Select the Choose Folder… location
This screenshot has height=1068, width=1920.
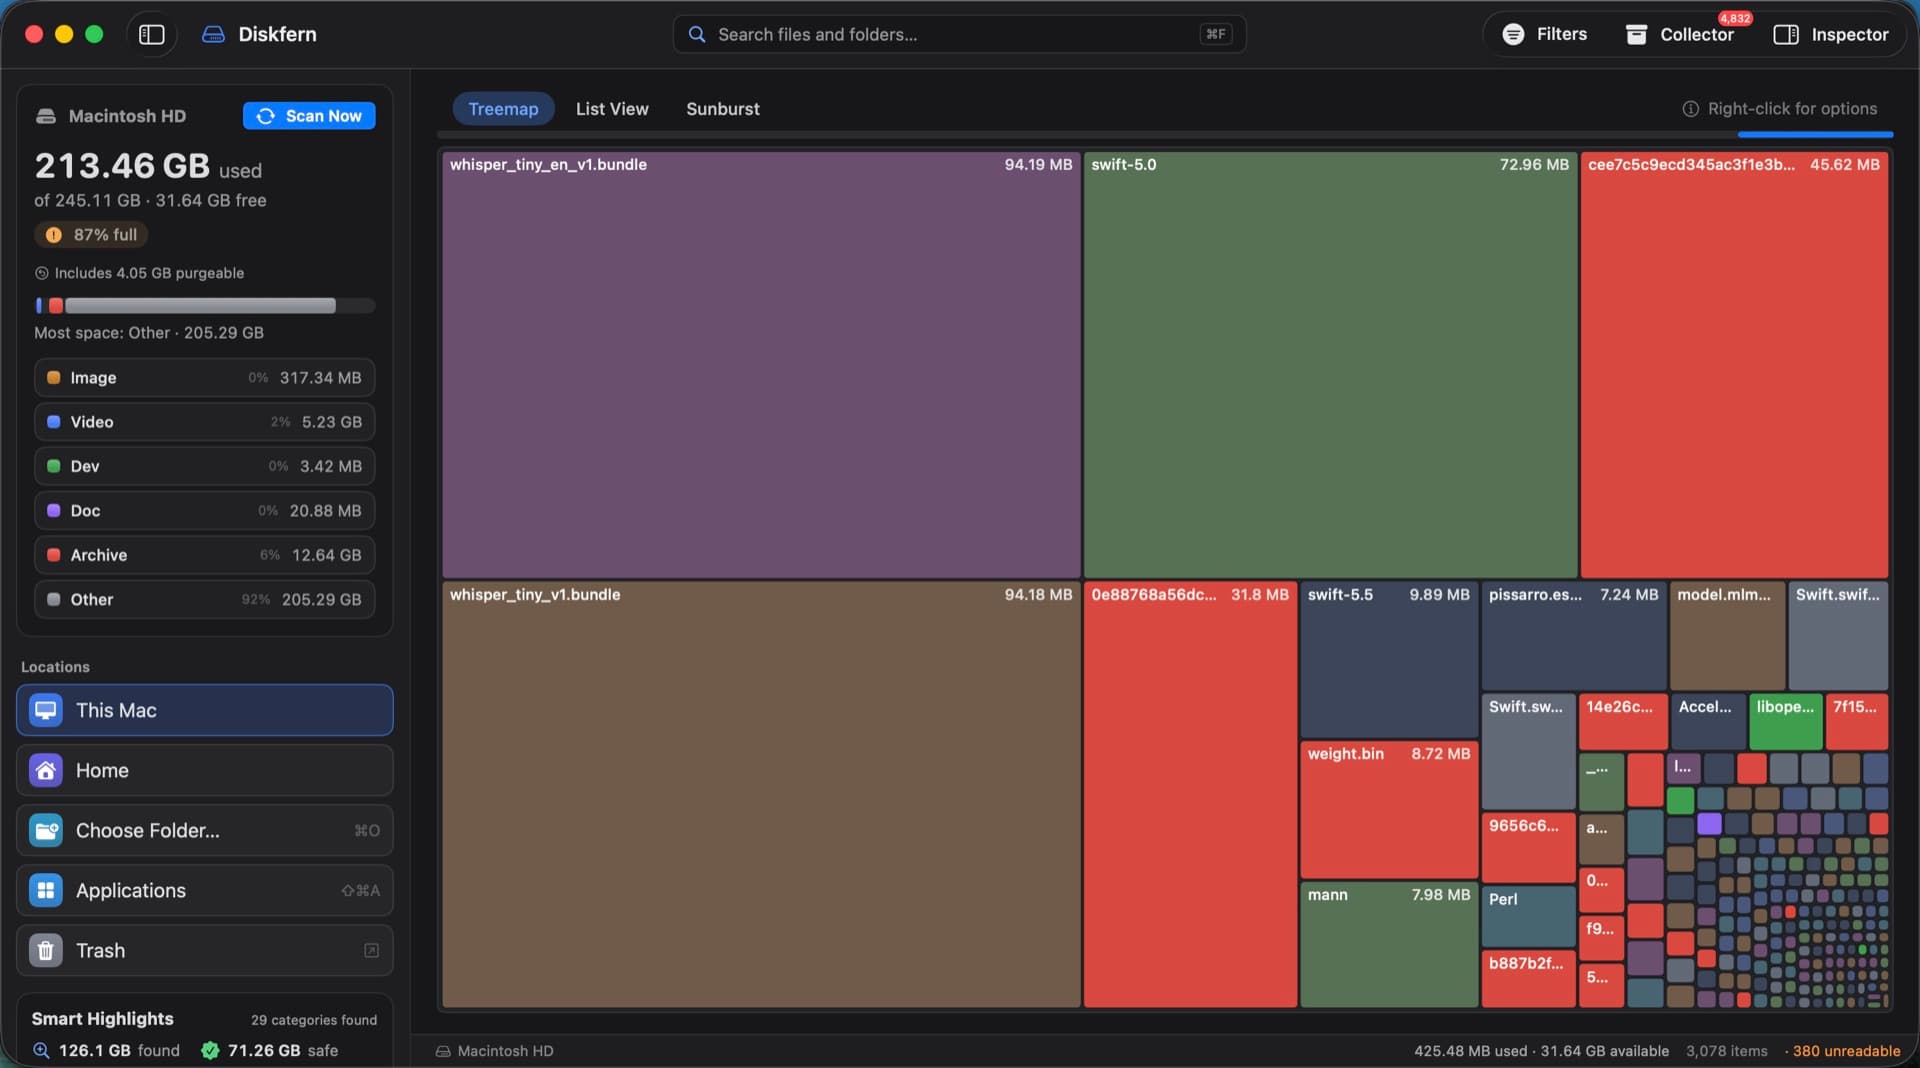coord(205,830)
